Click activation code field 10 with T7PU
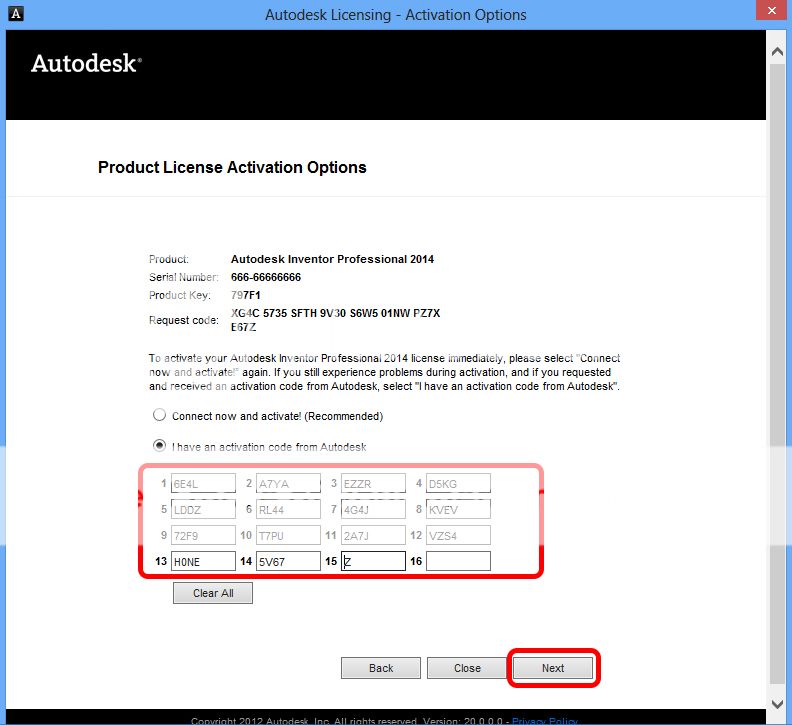Viewport: 792px width, 725px height. point(288,535)
